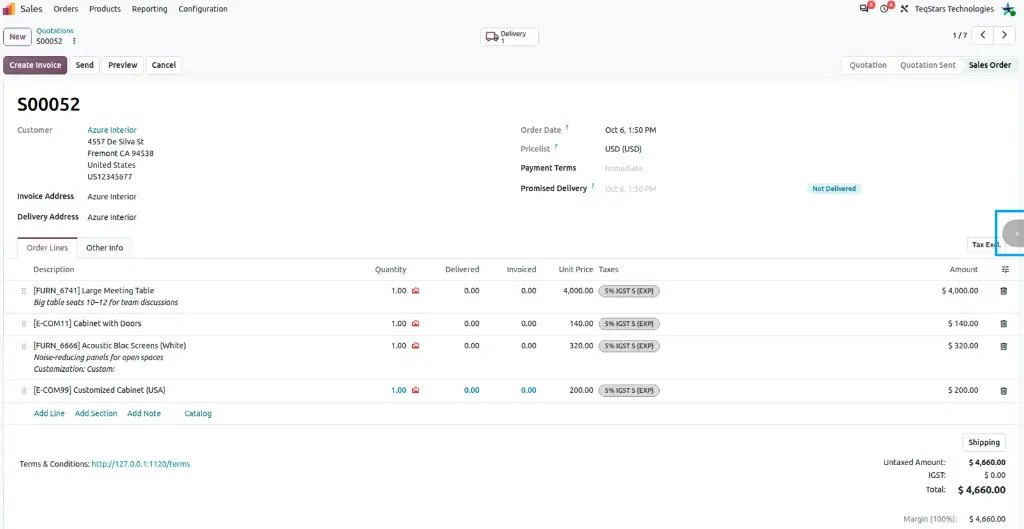Click the Add Note link
Screen dimensions: 1024x529
[x=144, y=413]
